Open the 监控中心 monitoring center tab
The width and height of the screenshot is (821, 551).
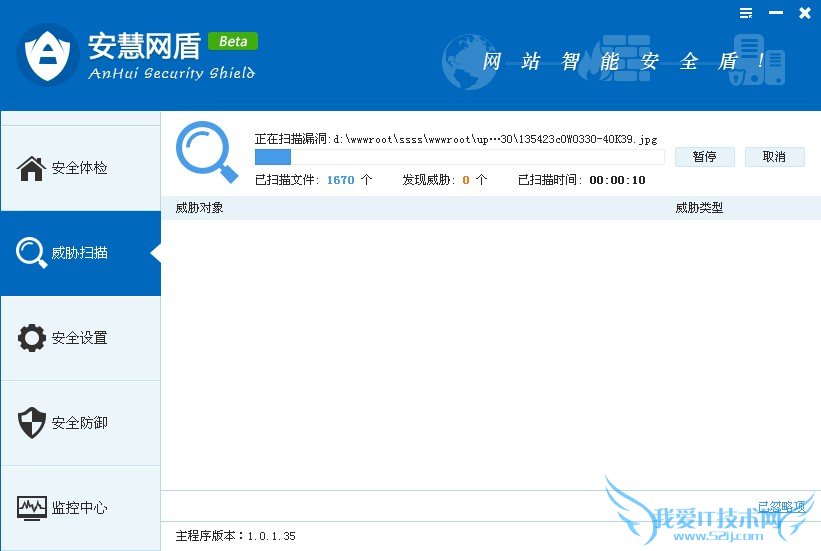80,508
